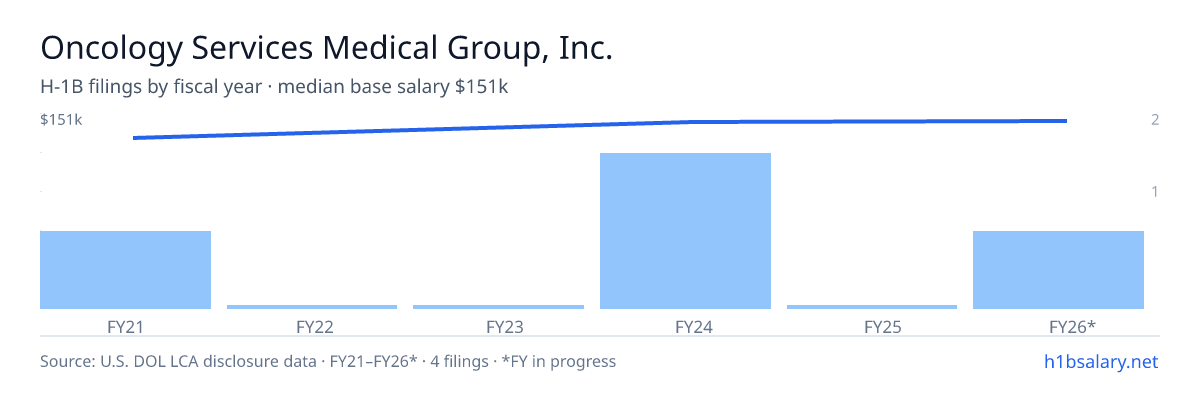
Task: Click the DOL LCA source footnote
Action: (328, 361)
